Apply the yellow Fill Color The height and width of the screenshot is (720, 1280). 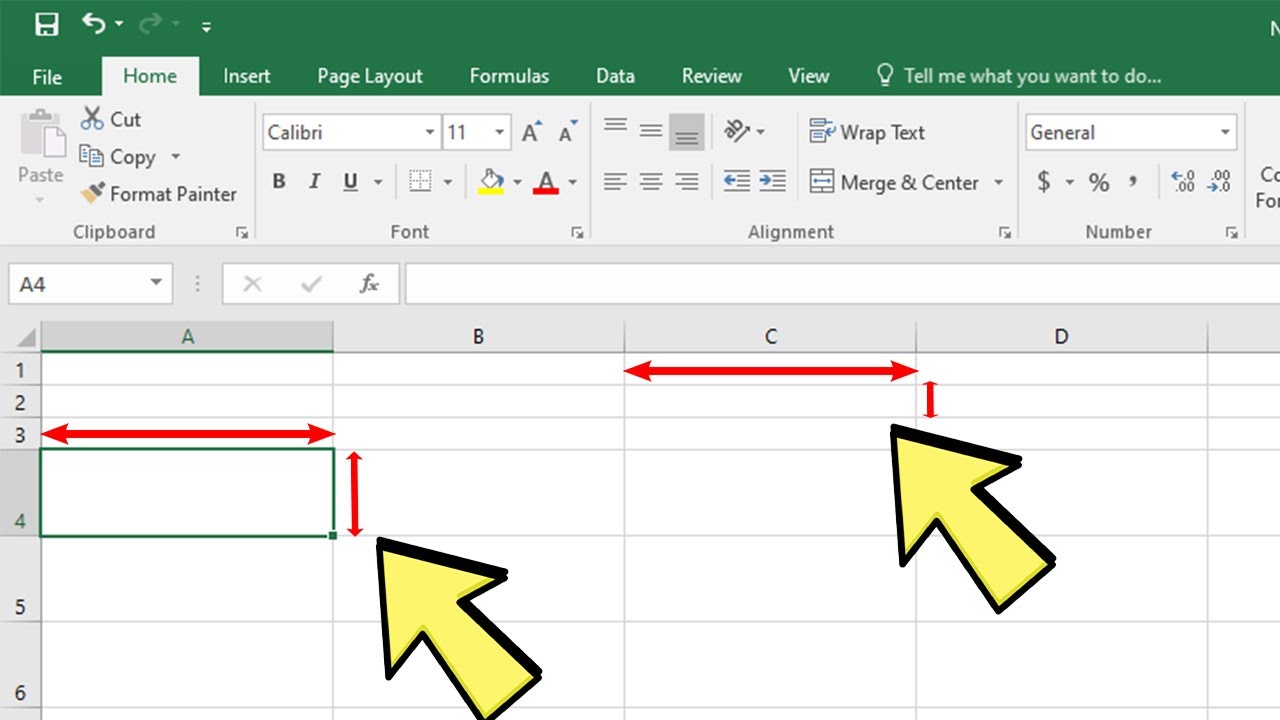(x=491, y=182)
